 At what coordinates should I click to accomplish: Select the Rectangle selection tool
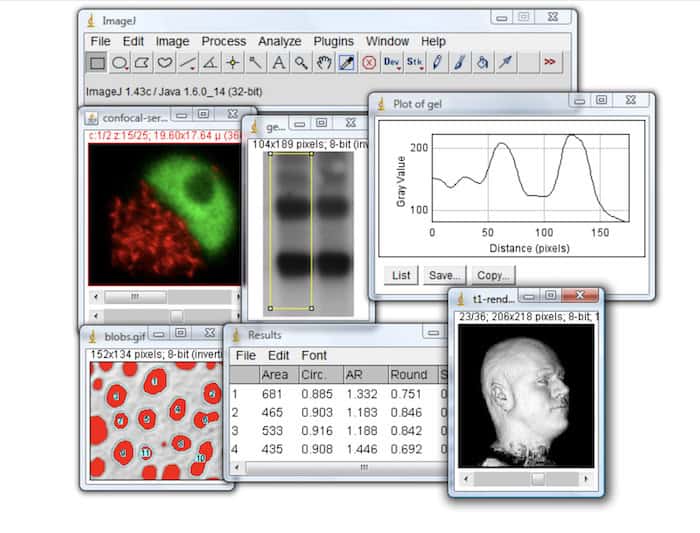97,63
